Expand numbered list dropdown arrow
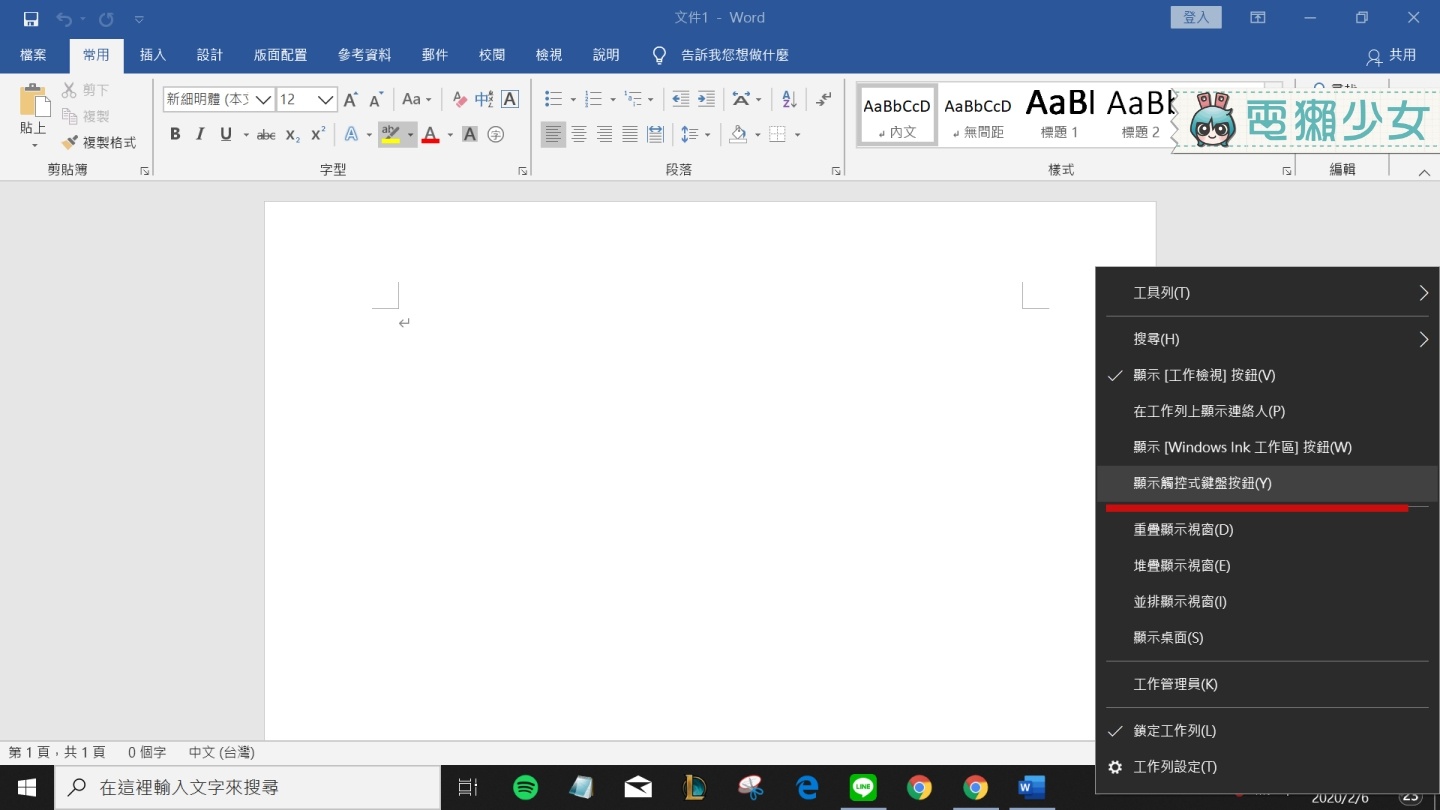 613,99
